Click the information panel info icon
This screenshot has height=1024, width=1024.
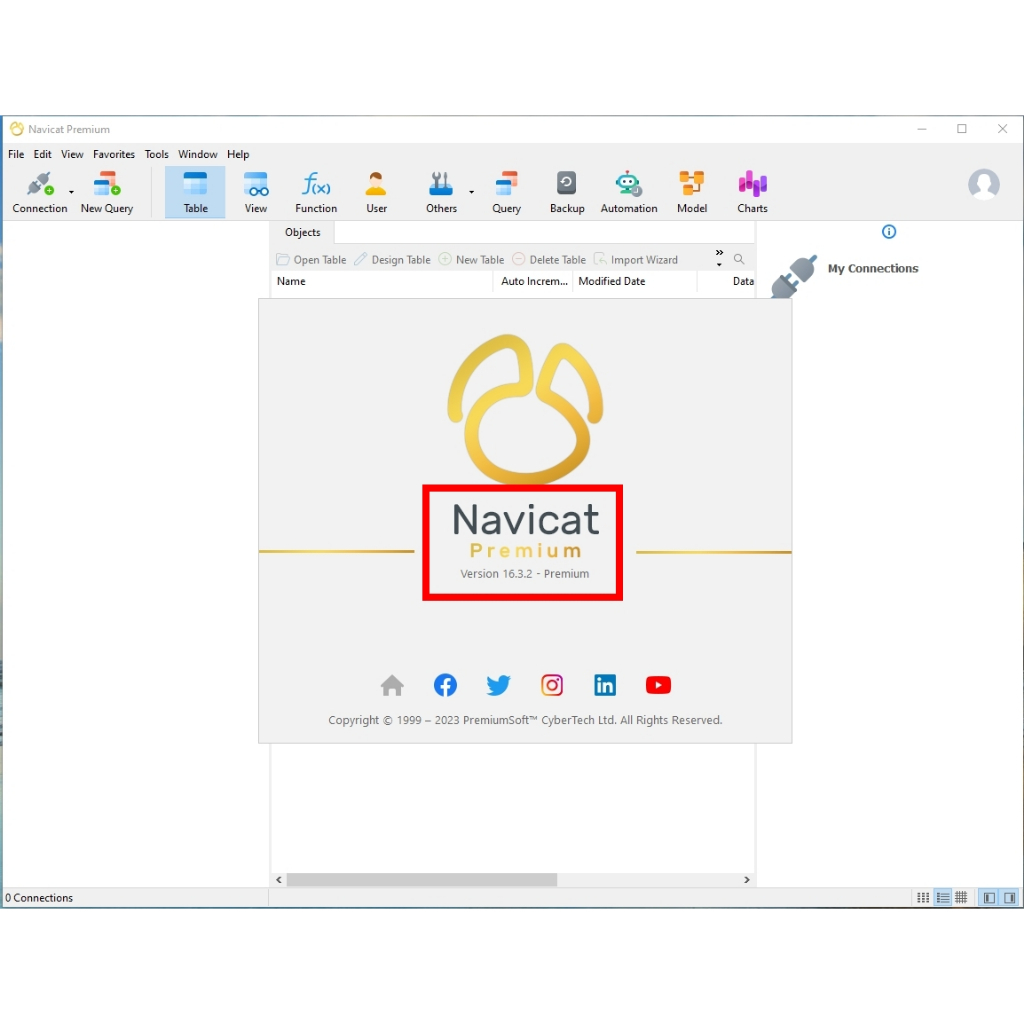point(889,232)
